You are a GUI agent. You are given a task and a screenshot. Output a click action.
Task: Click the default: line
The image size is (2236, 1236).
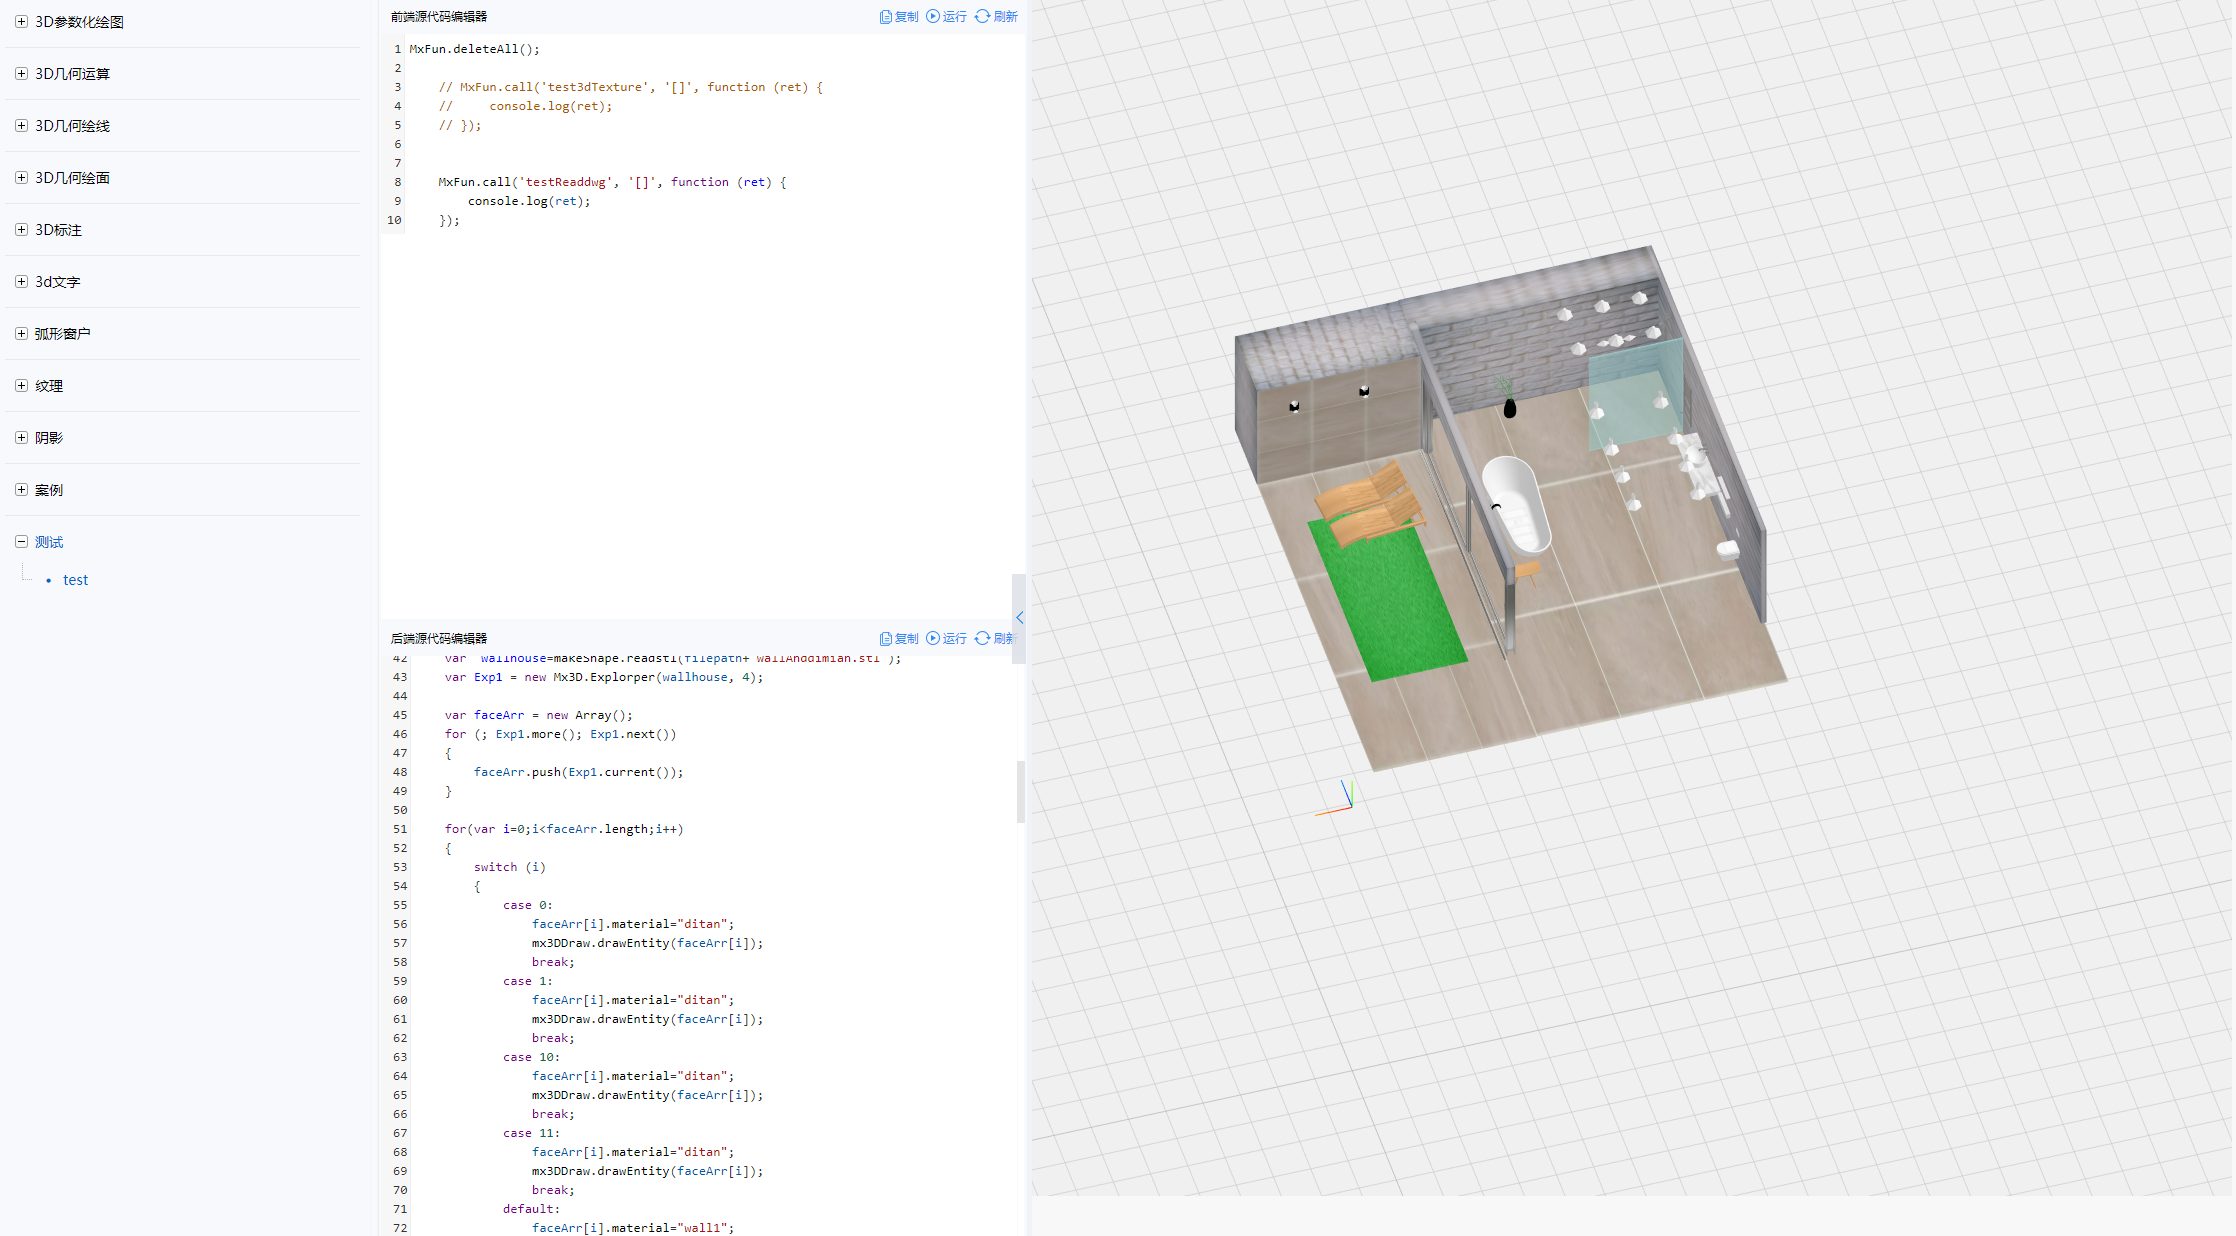[532, 1209]
